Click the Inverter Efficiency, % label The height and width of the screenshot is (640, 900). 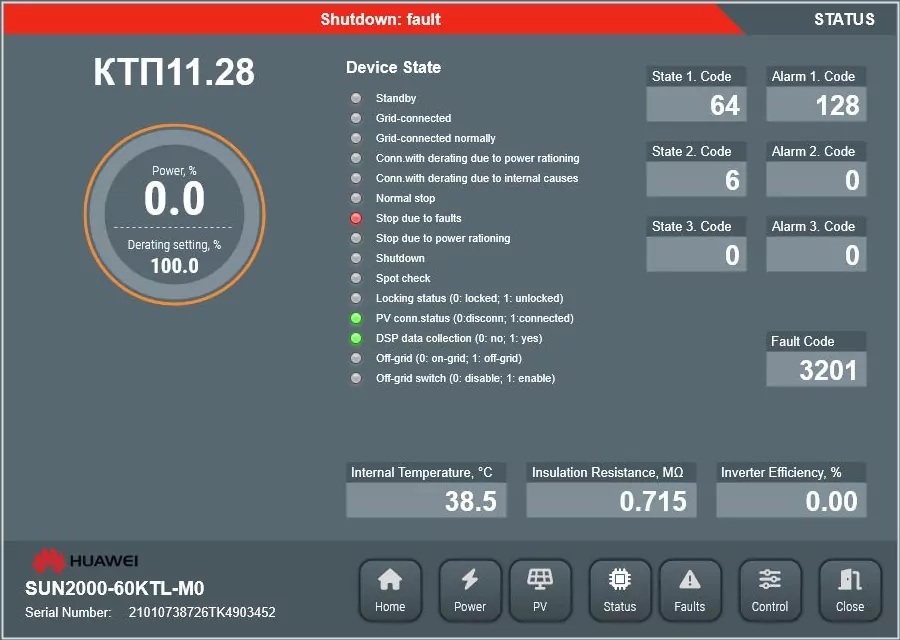coord(781,472)
